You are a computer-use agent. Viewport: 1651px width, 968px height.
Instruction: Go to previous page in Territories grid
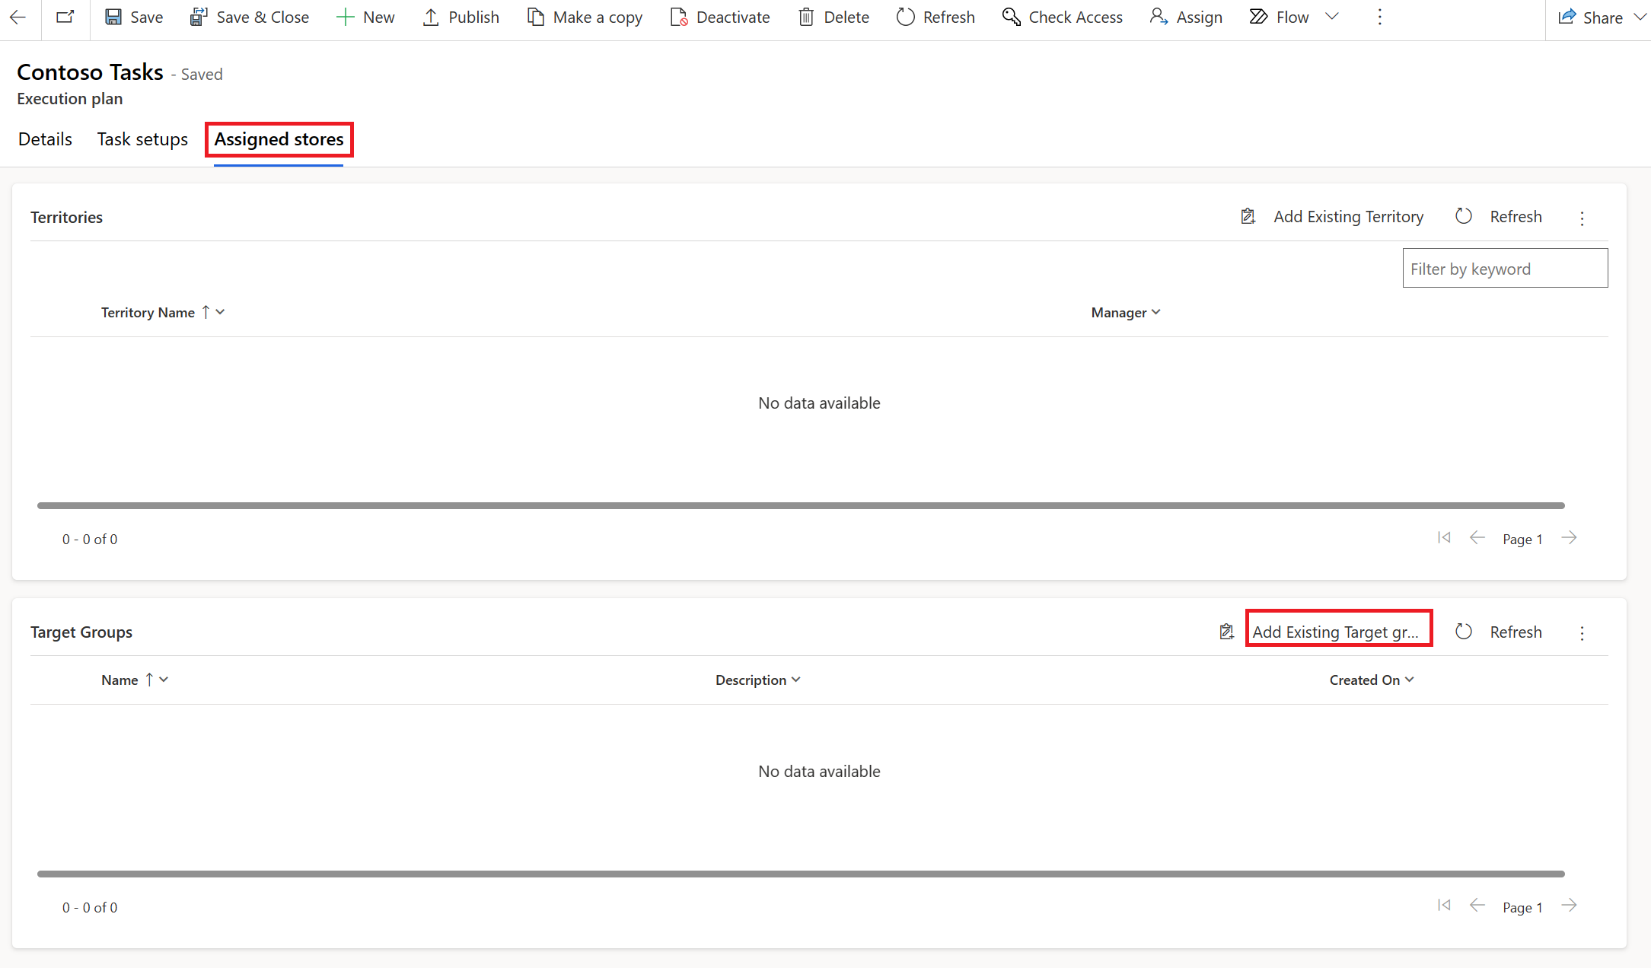click(1477, 538)
